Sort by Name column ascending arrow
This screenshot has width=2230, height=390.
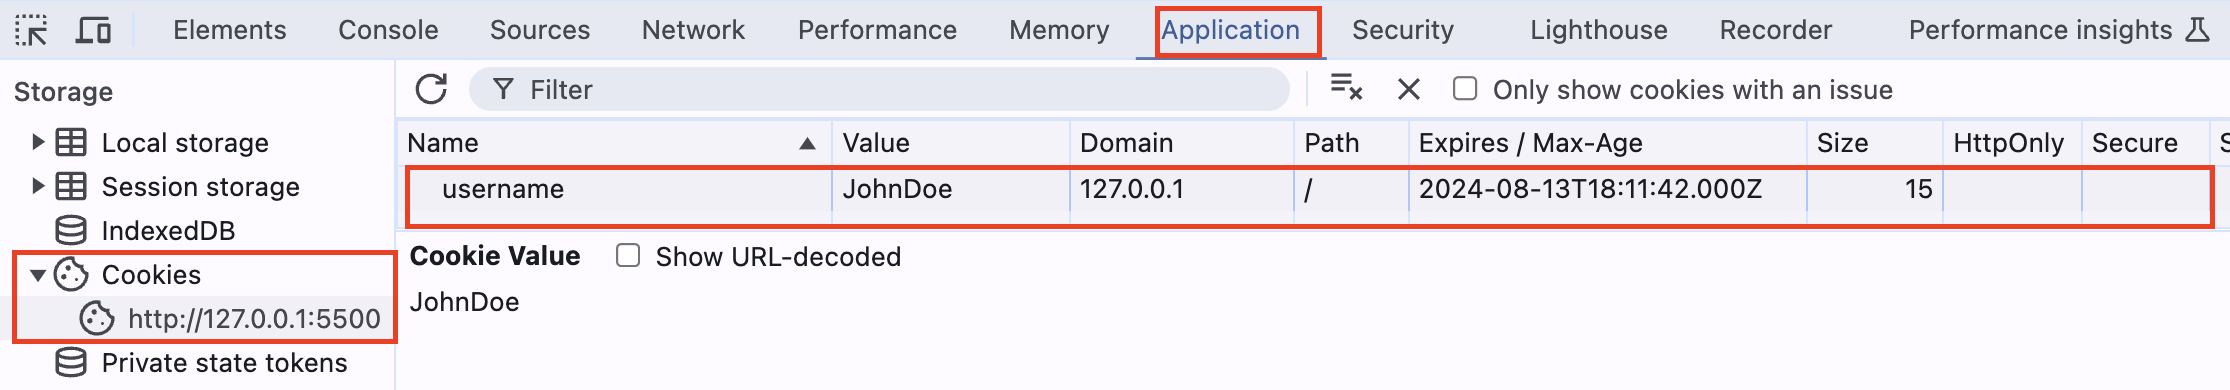807,144
